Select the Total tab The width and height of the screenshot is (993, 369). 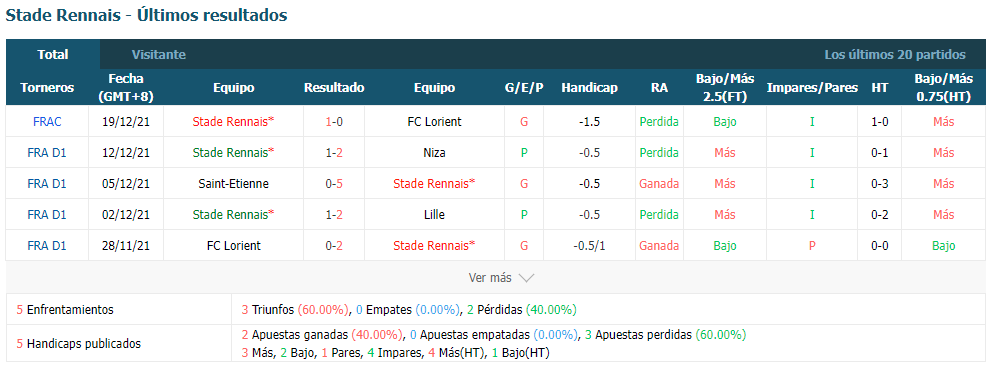53,54
